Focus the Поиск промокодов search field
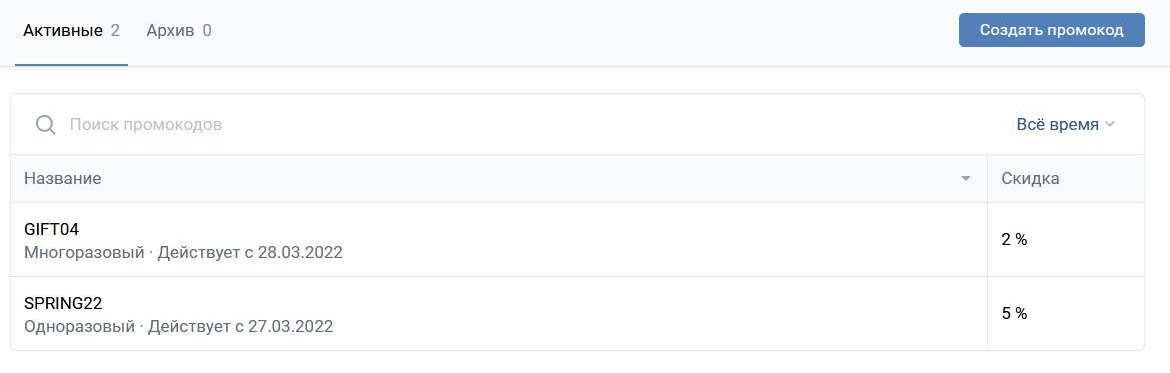The height and width of the screenshot is (373, 1170). [x=522, y=125]
